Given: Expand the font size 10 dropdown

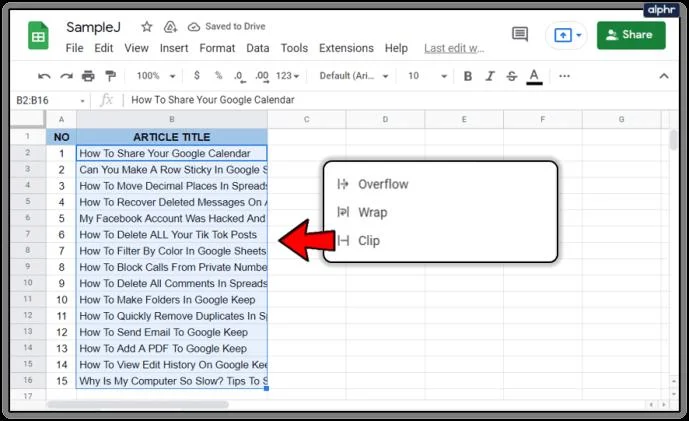Looking at the screenshot, I should (x=427, y=76).
